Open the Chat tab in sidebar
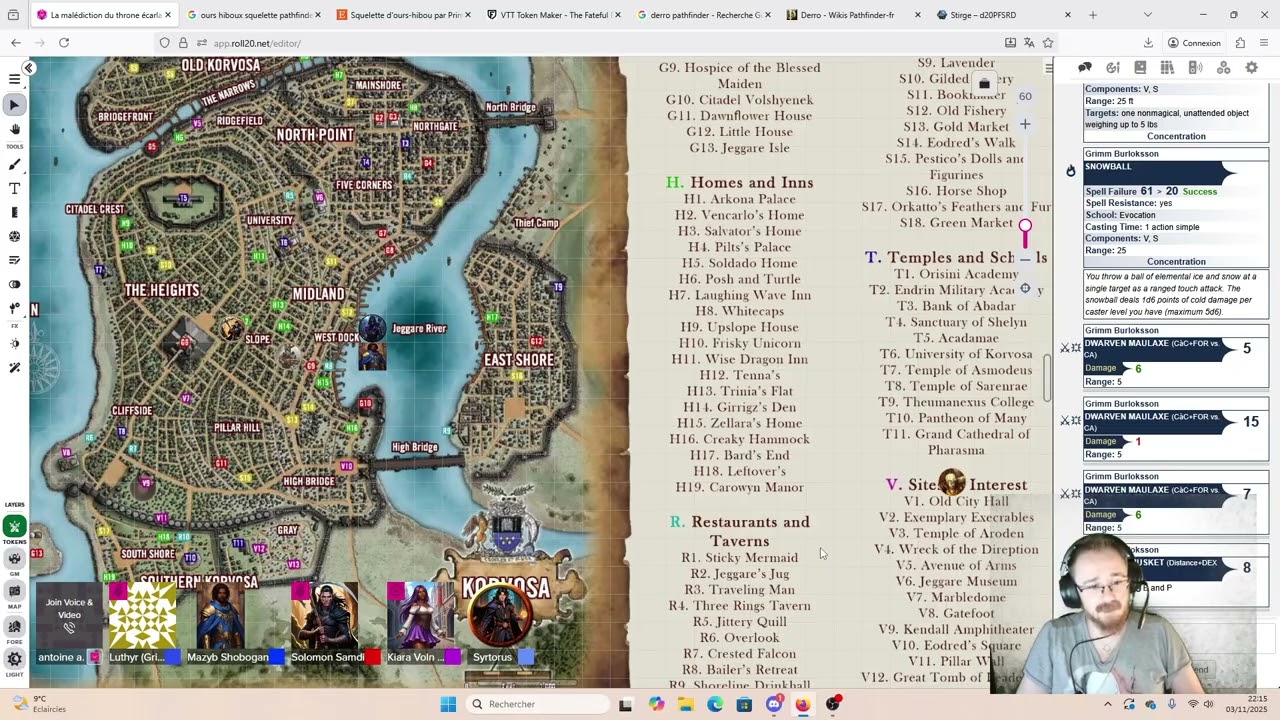The height and width of the screenshot is (720, 1280). (x=1085, y=67)
